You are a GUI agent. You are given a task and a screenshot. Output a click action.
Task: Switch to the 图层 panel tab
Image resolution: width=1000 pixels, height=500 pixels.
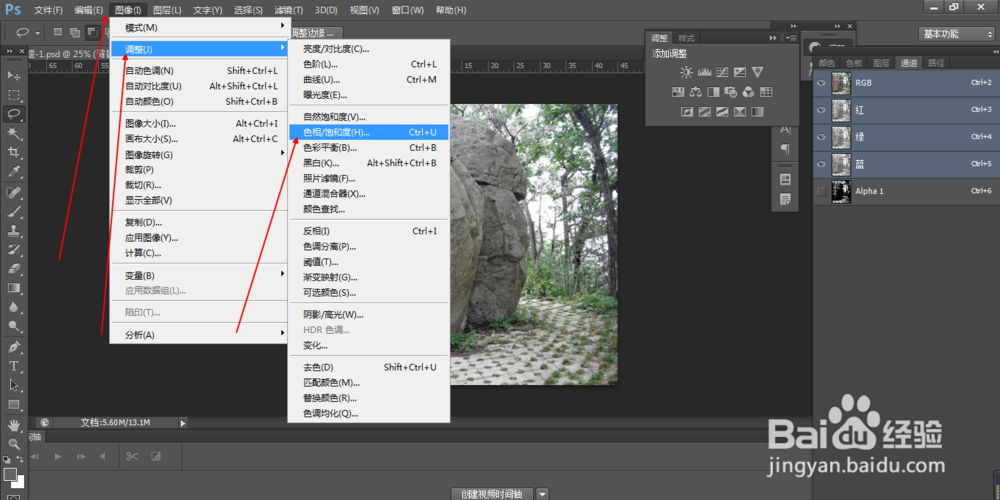[881, 62]
